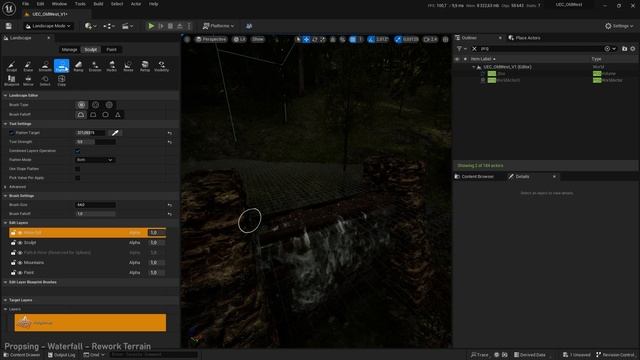Select the Ramp sculpt tool
The height and width of the screenshot is (360, 640).
[78, 66]
